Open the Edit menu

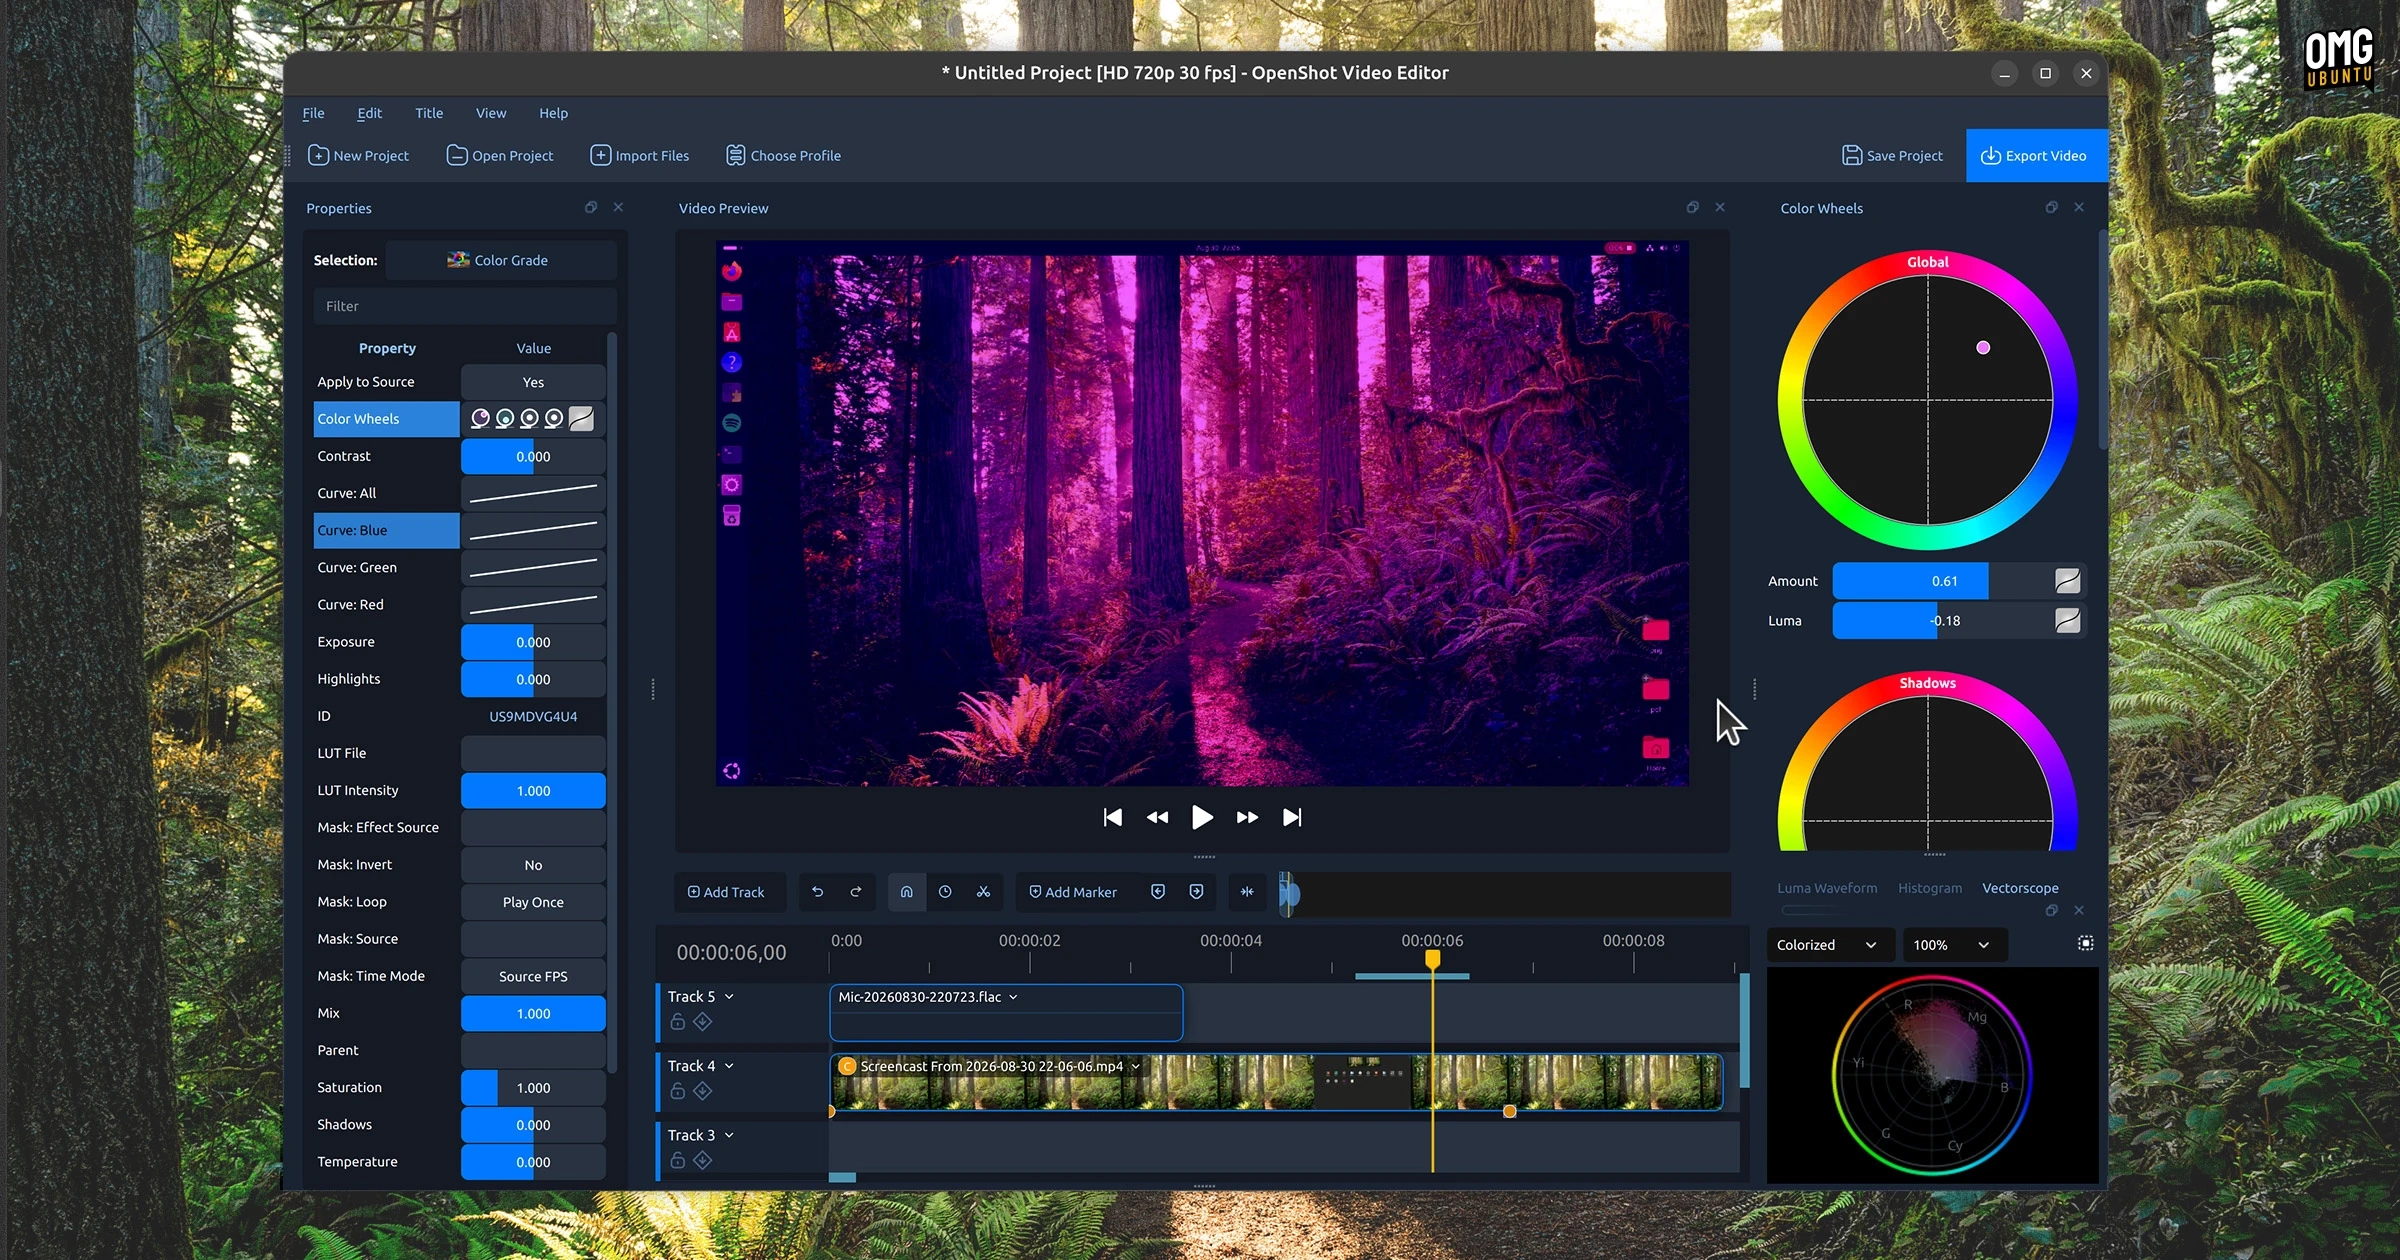click(369, 113)
